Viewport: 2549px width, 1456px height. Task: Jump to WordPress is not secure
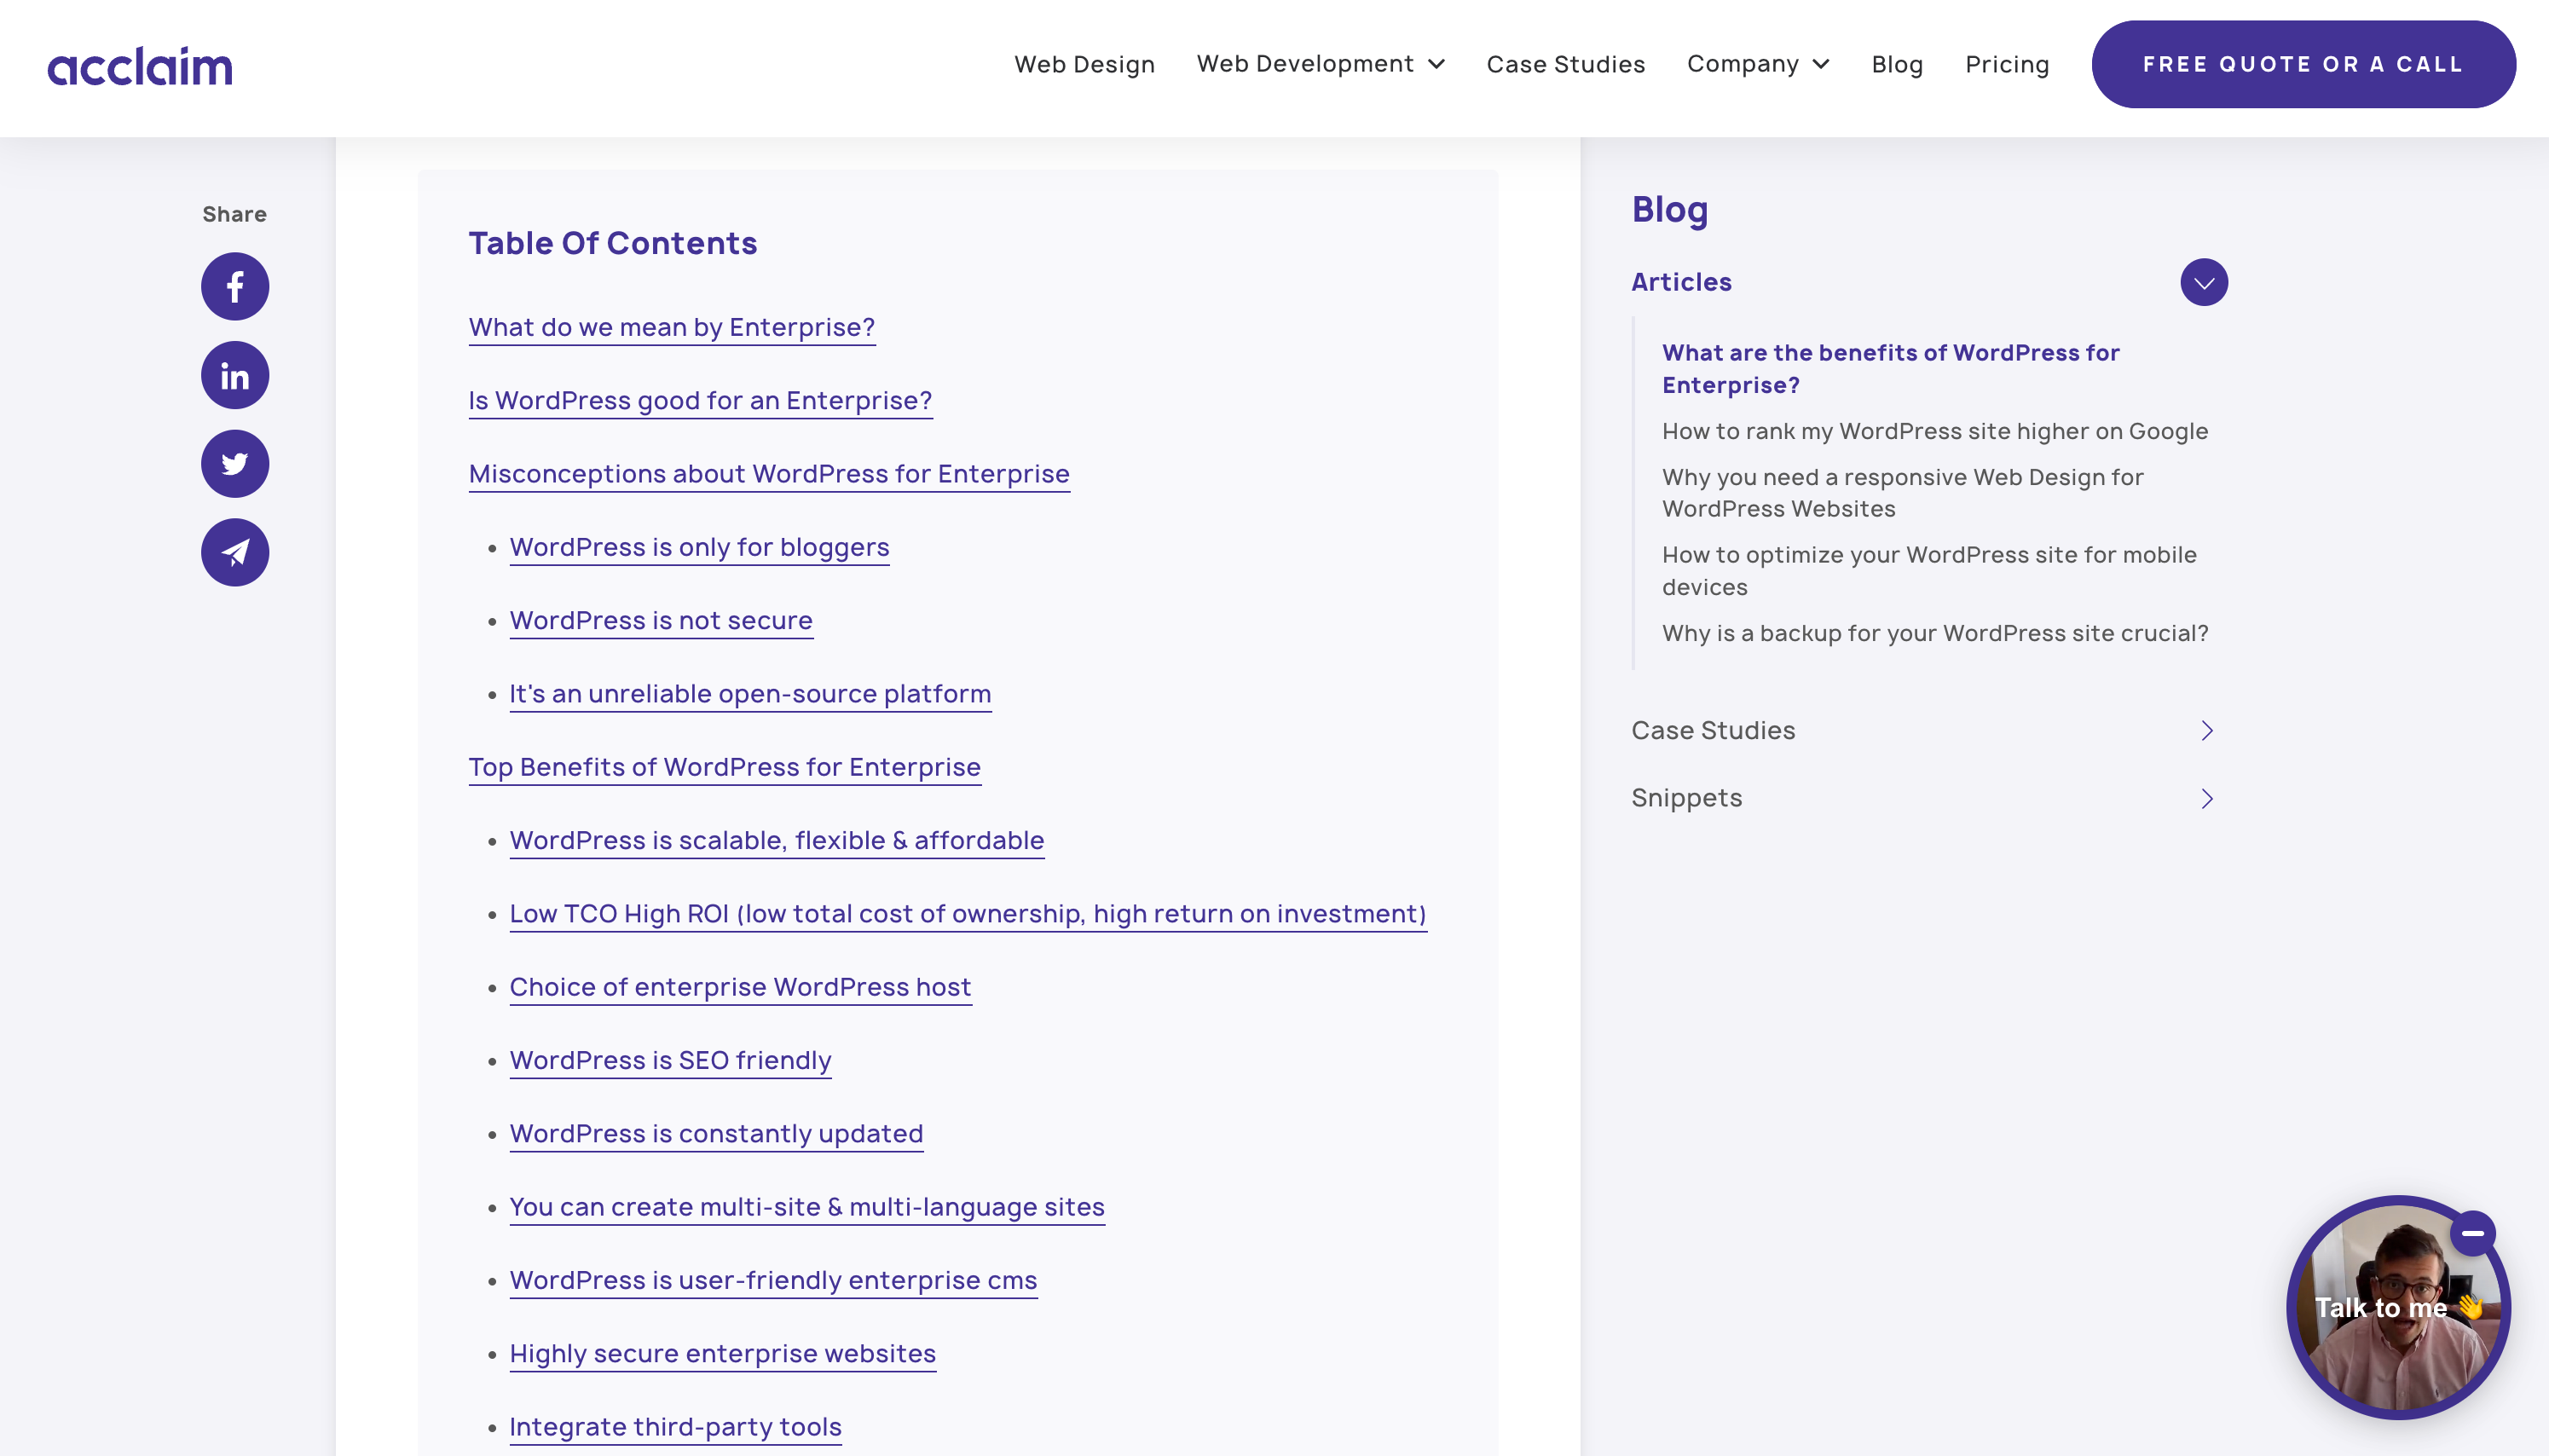pyautogui.click(x=661, y=621)
